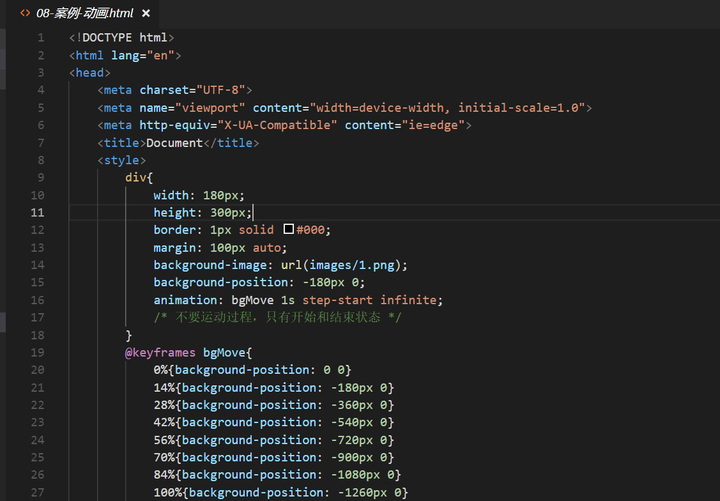The width and height of the screenshot is (720, 501).
Task: Select the 08-案例-动画.html tab title
Action: point(85,13)
